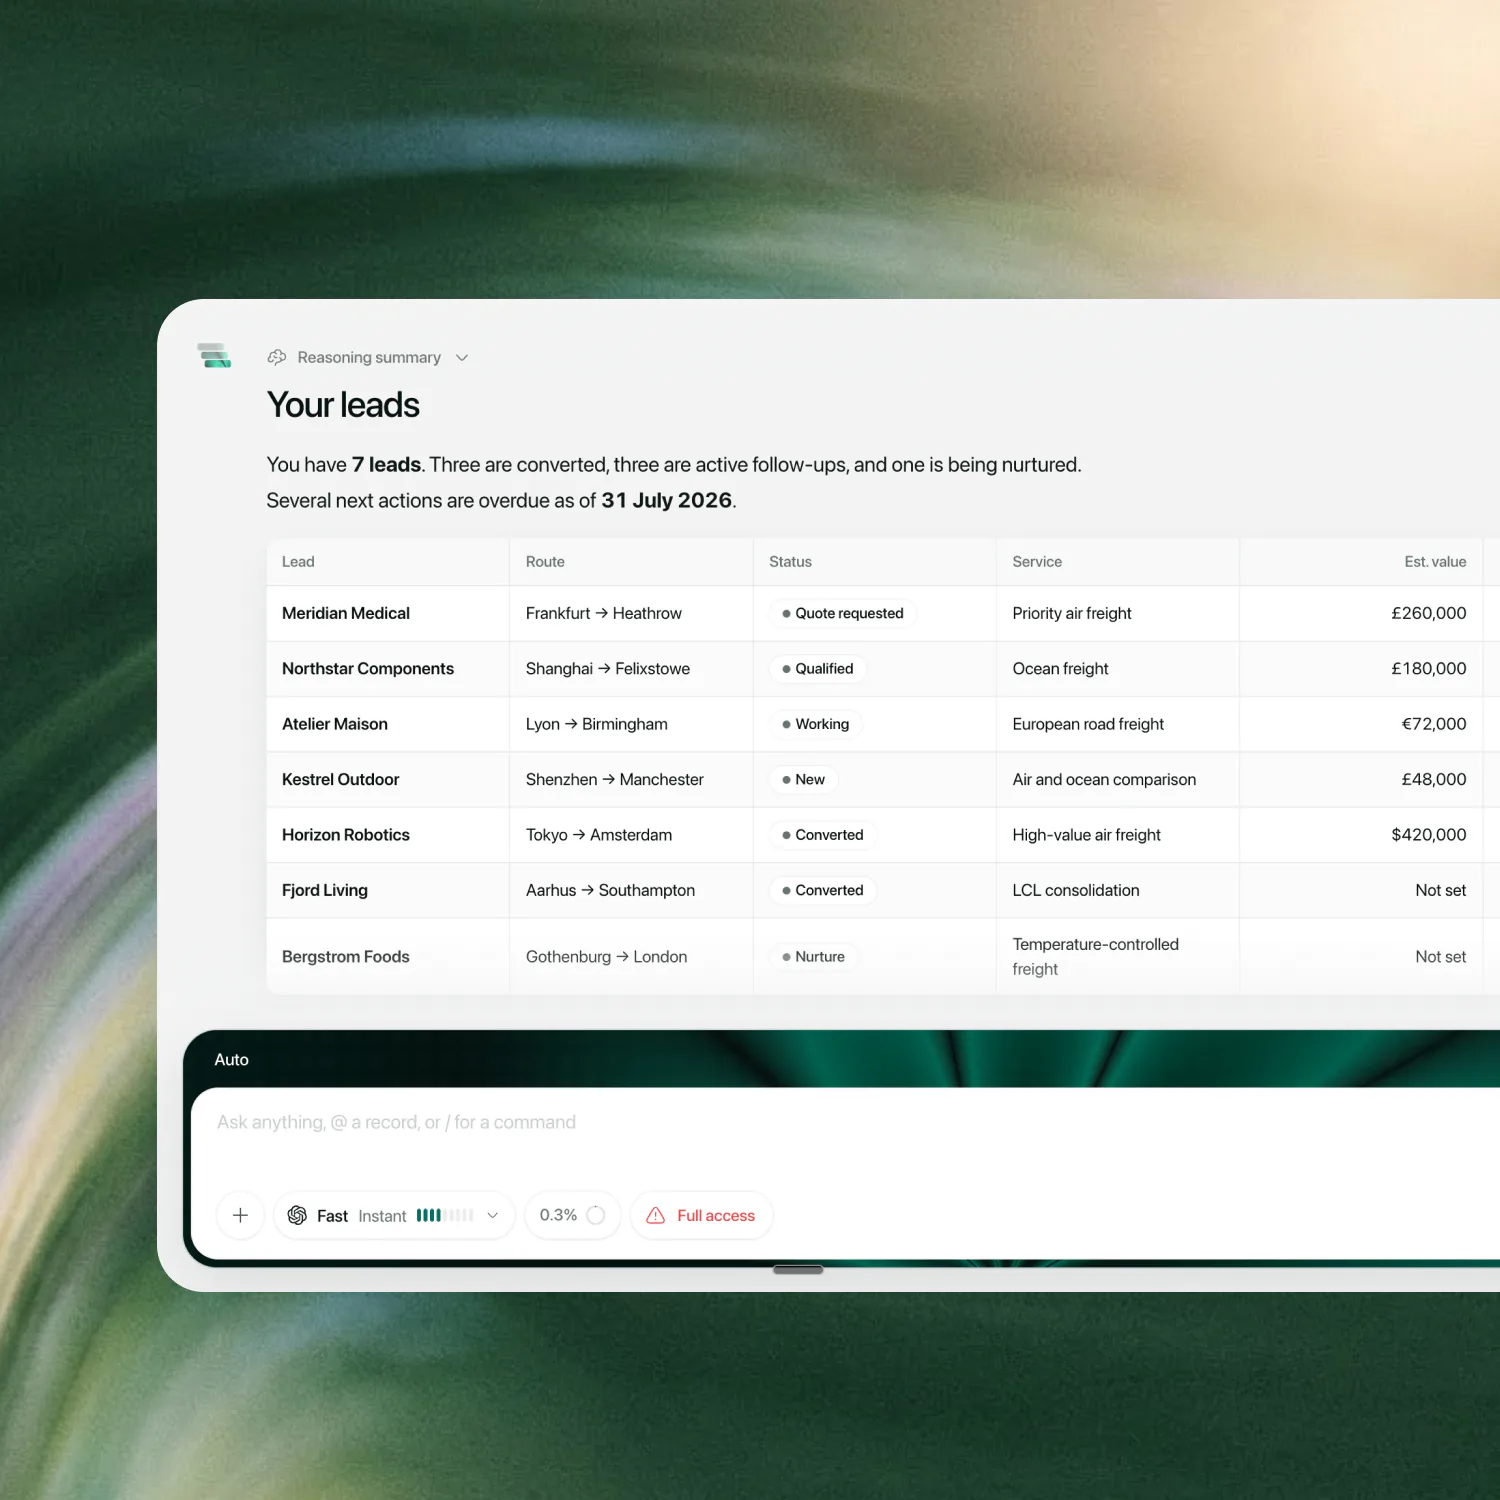Click the Shenzhen → Manchester route
Image resolution: width=1500 pixels, height=1500 pixels.
pyautogui.click(x=615, y=779)
